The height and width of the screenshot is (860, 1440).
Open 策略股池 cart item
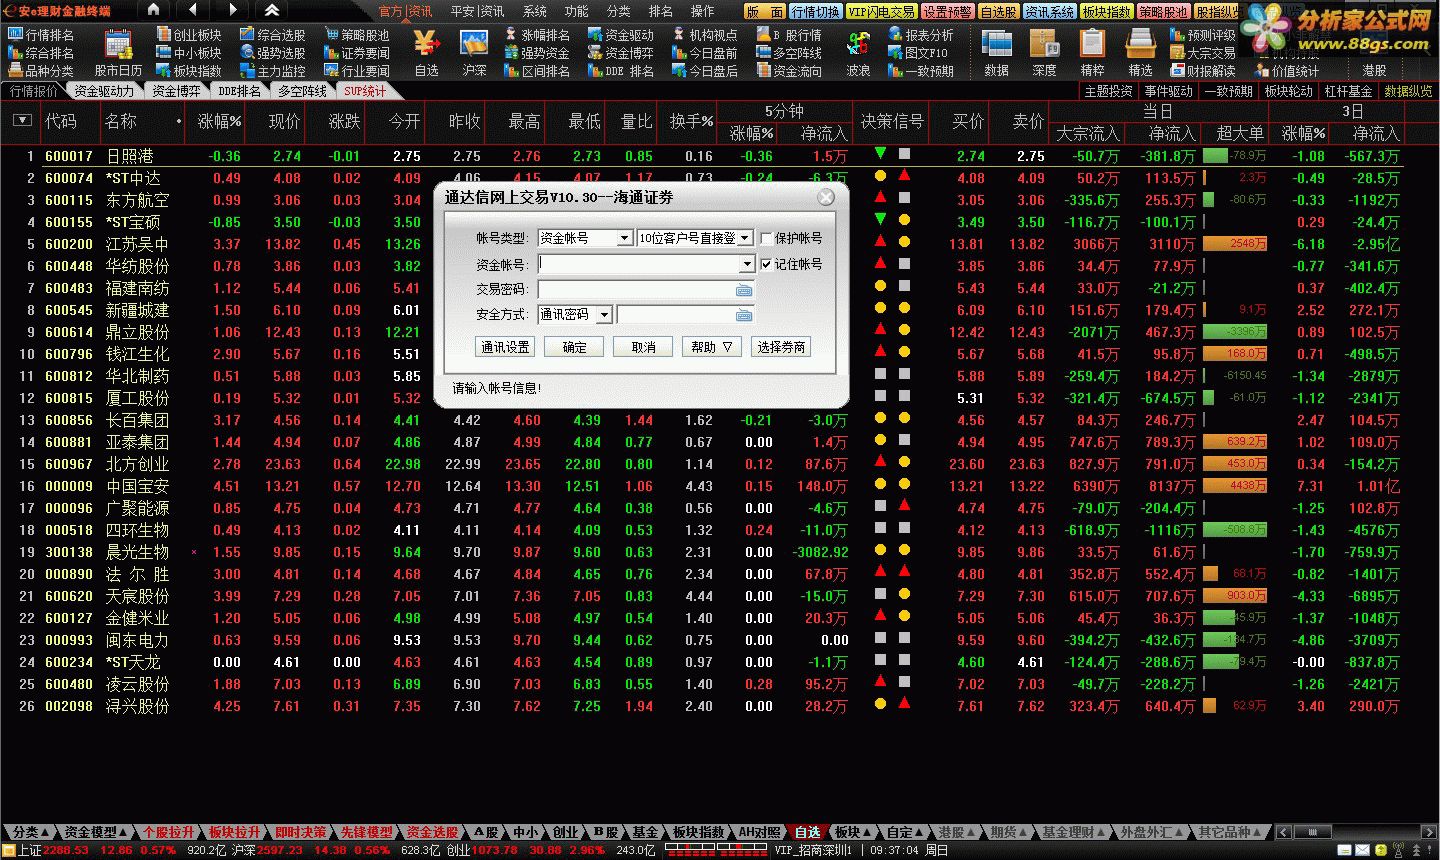pos(357,35)
